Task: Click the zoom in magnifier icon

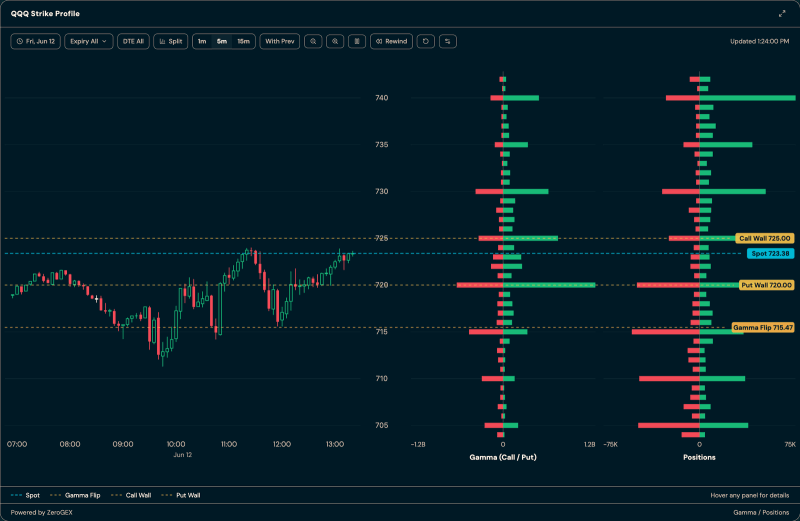Action: 335,41
